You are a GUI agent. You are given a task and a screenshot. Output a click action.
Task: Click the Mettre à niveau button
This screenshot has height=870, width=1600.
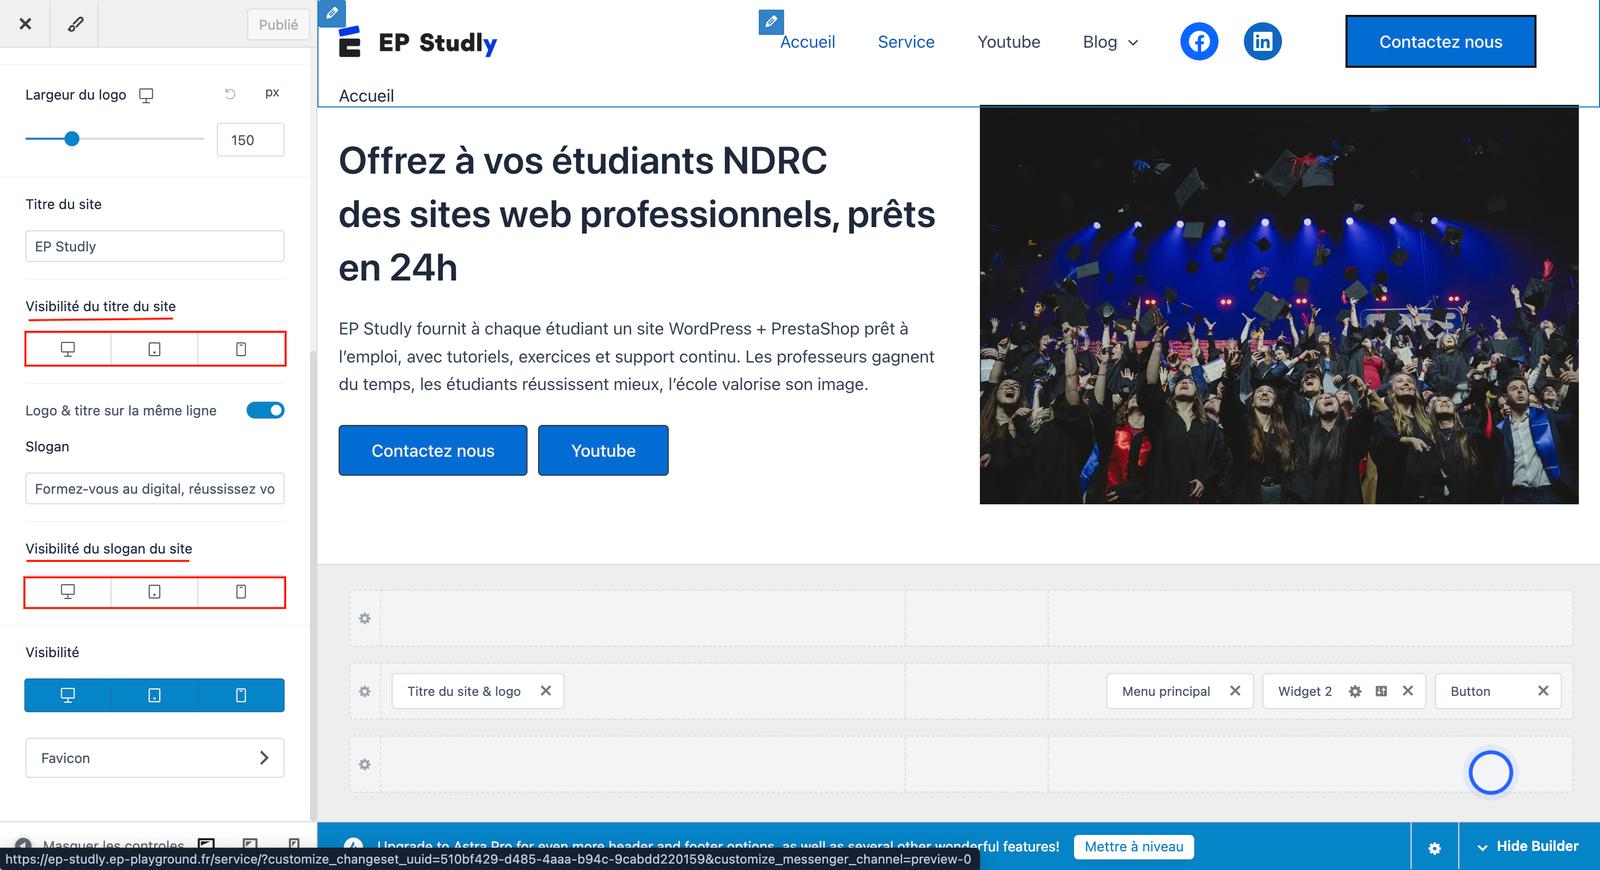1134,847
